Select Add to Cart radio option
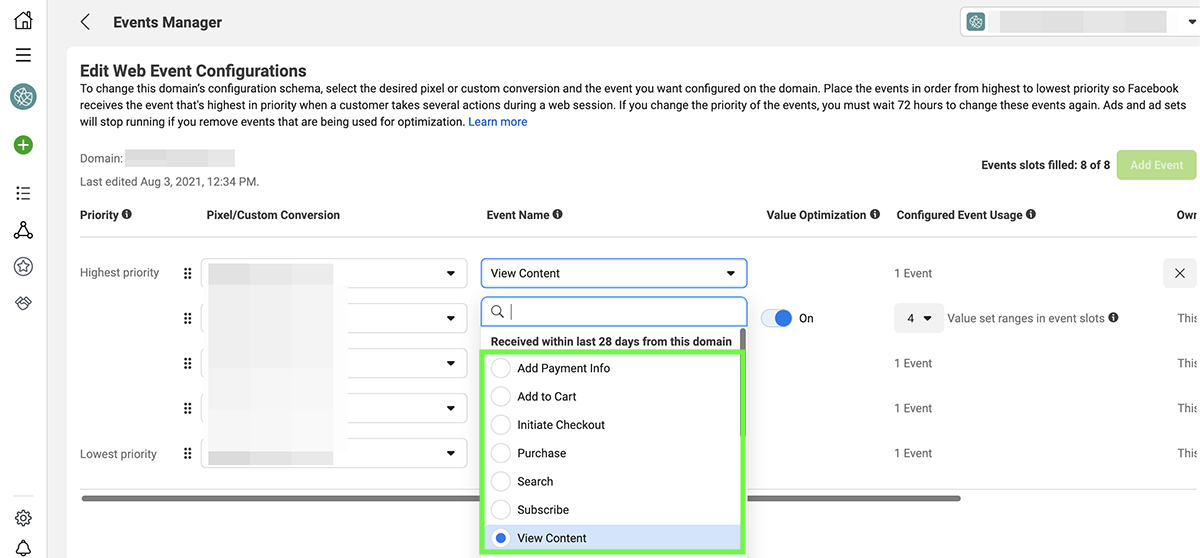The height and width of the screenshot is (558, 1200). (501, 397)
